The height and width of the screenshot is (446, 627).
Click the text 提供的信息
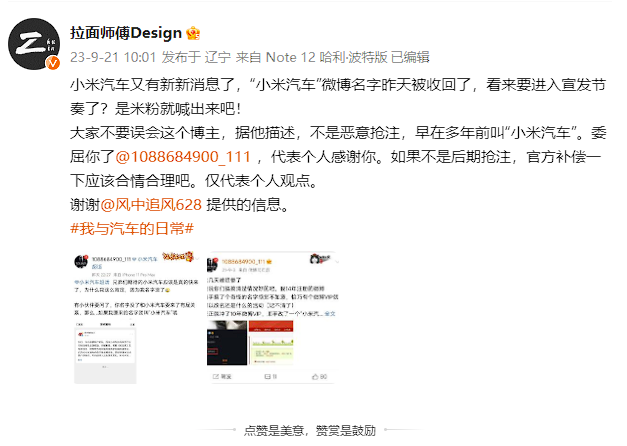[243, 205]
